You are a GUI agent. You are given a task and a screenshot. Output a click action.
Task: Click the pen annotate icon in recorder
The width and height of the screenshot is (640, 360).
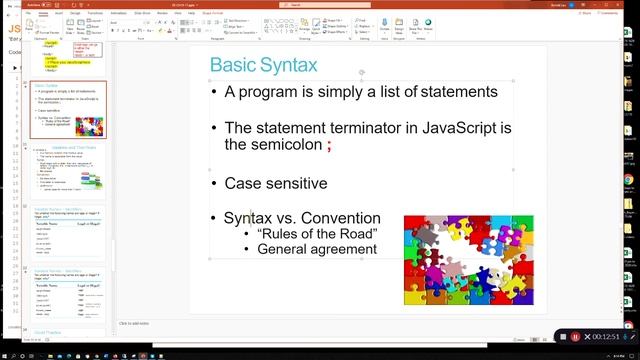[x=633, y=337]
